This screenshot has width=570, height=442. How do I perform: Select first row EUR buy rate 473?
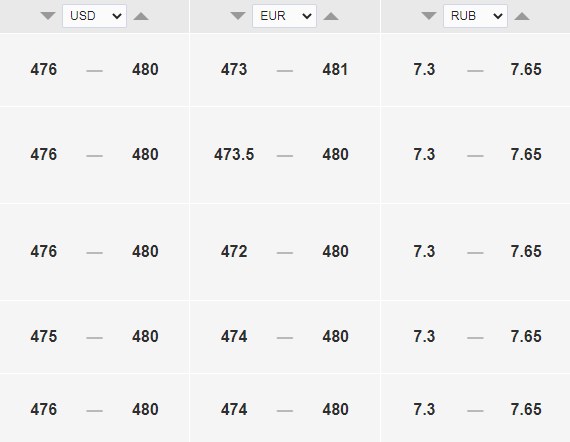click(234, 69)
